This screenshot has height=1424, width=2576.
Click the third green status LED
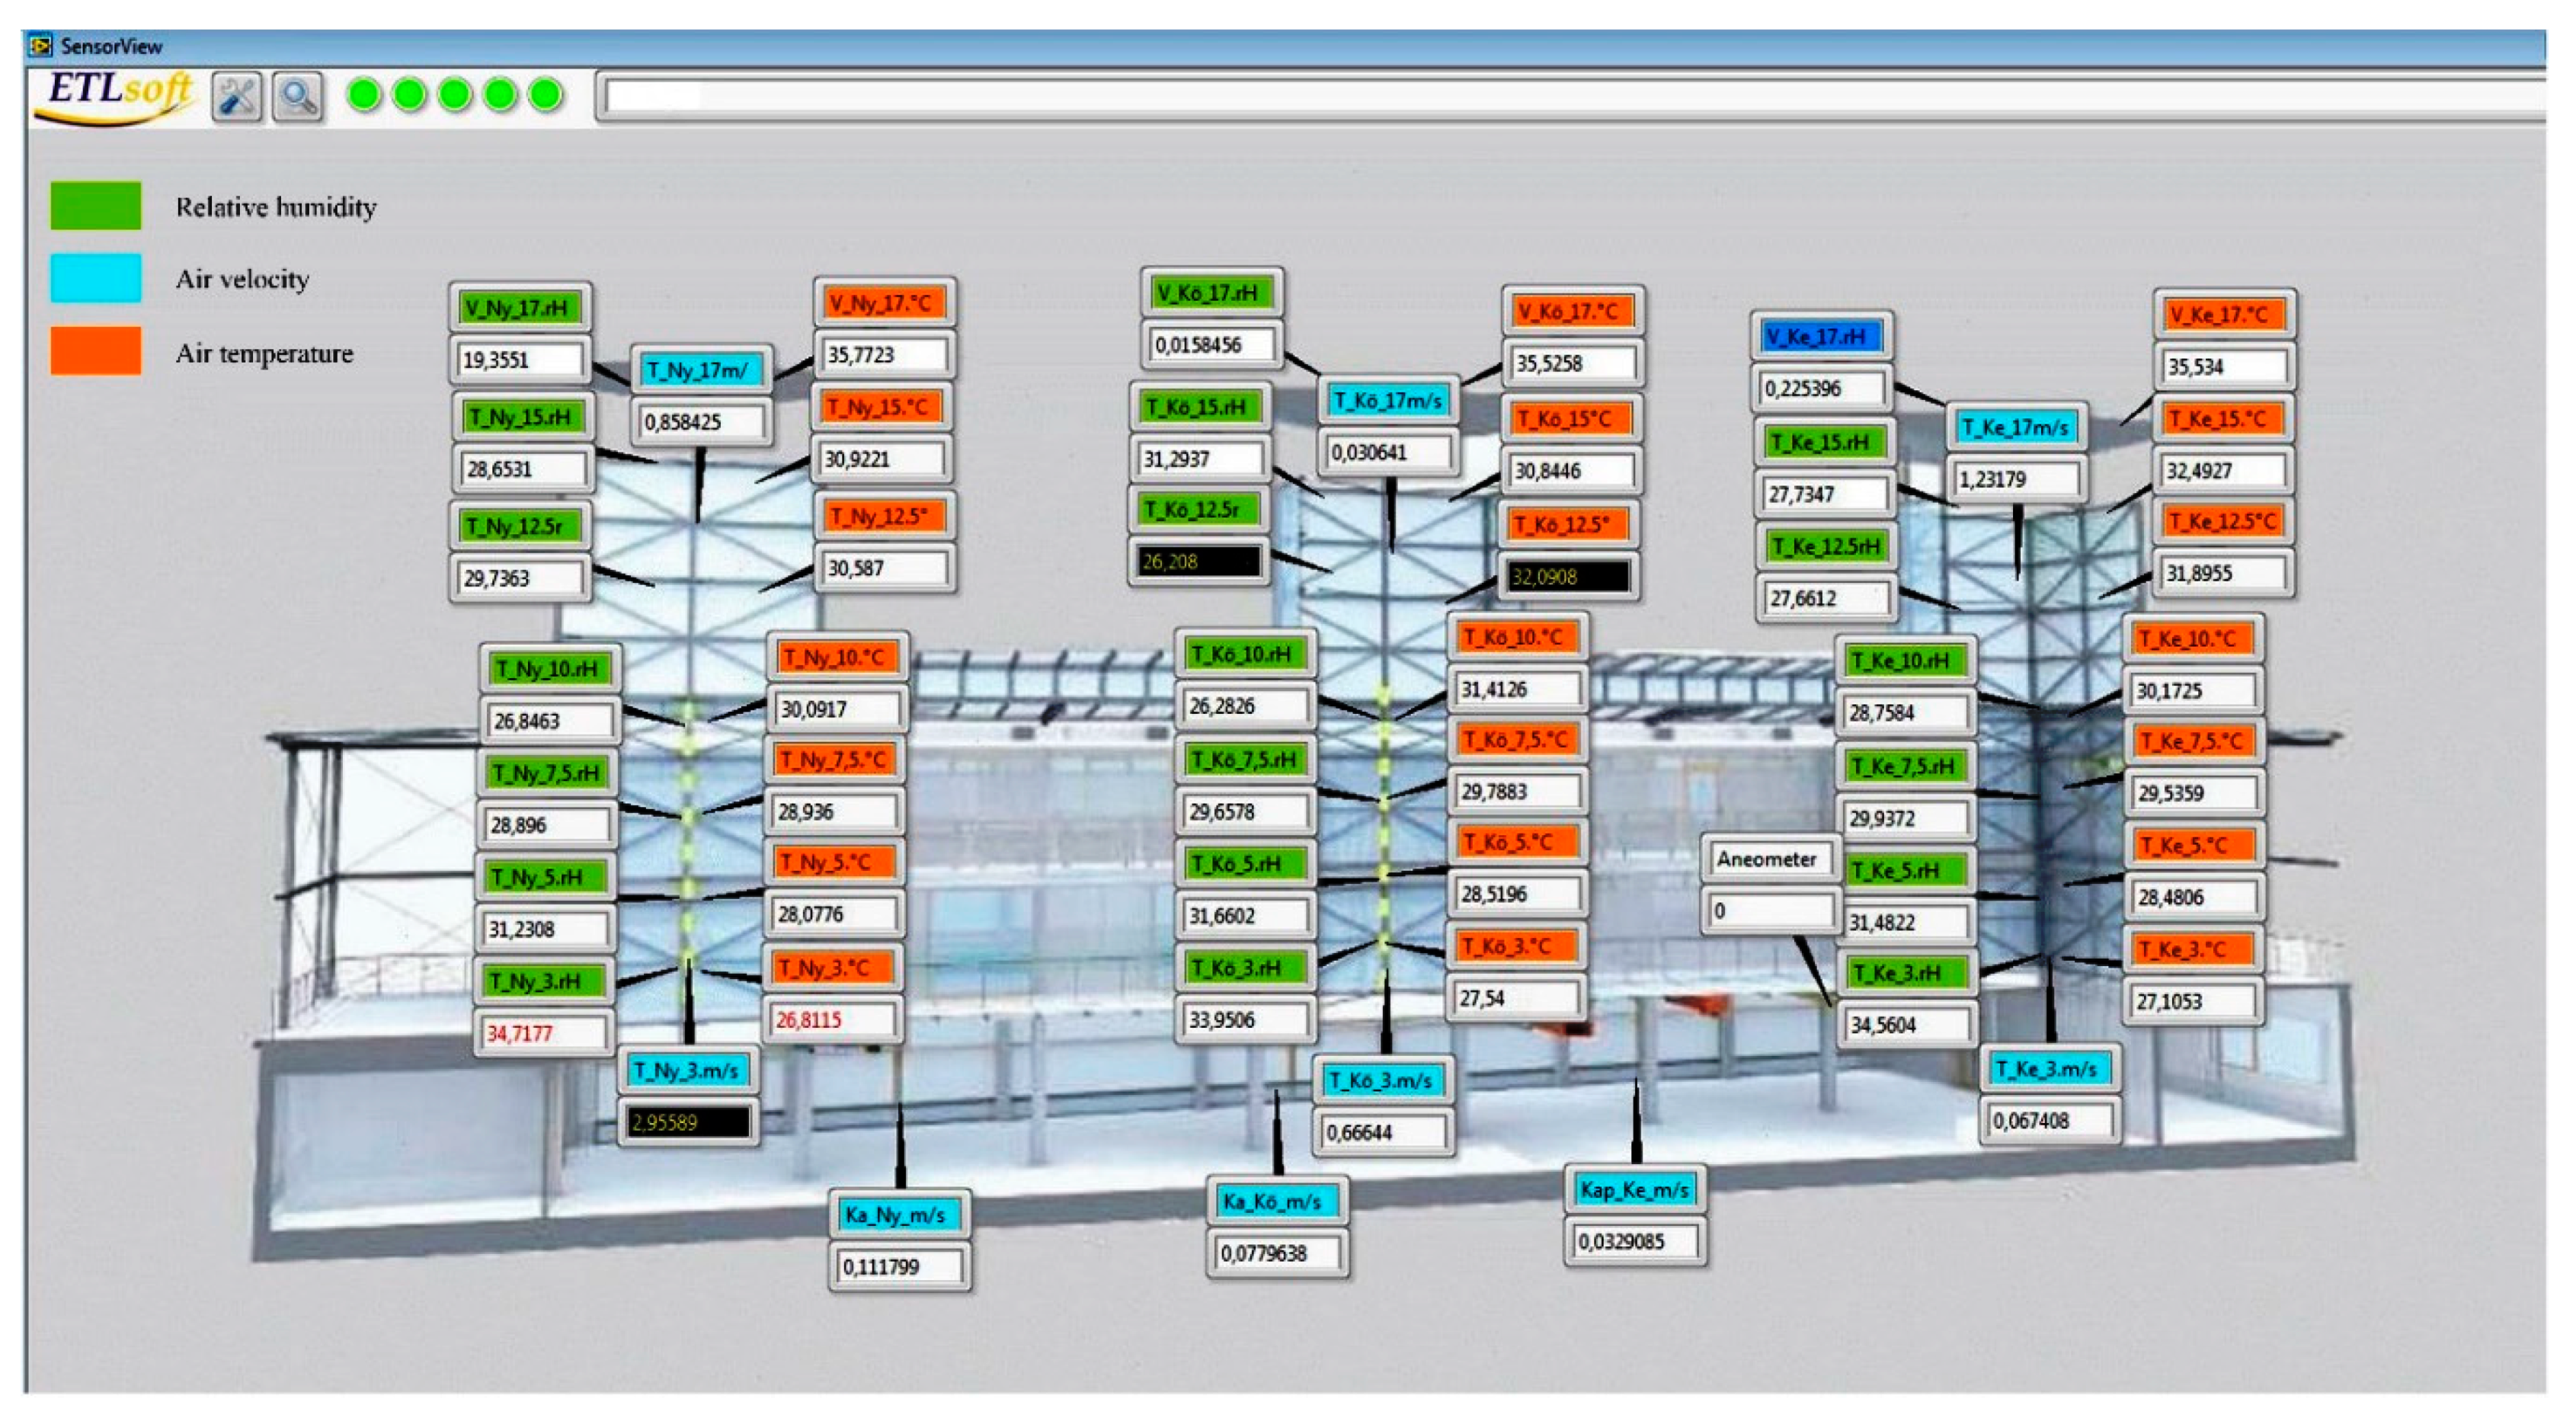coord(455,95)
